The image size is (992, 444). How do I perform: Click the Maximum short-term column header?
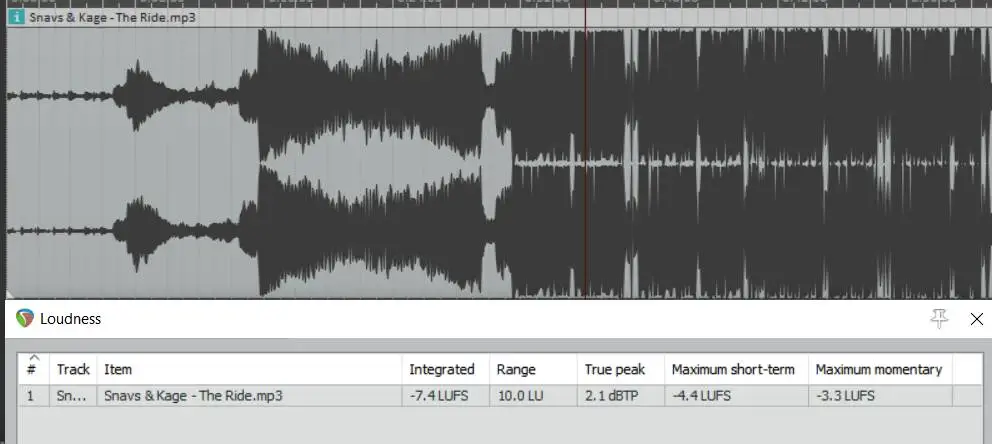tap(733, 369)
